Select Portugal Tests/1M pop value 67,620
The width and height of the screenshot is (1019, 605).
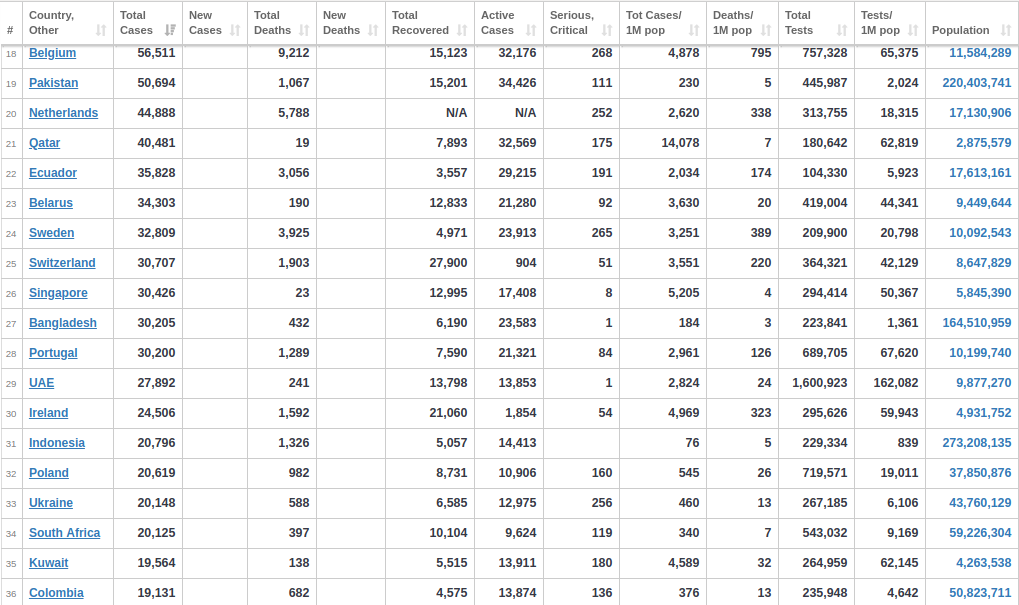[x=899, y=353]
